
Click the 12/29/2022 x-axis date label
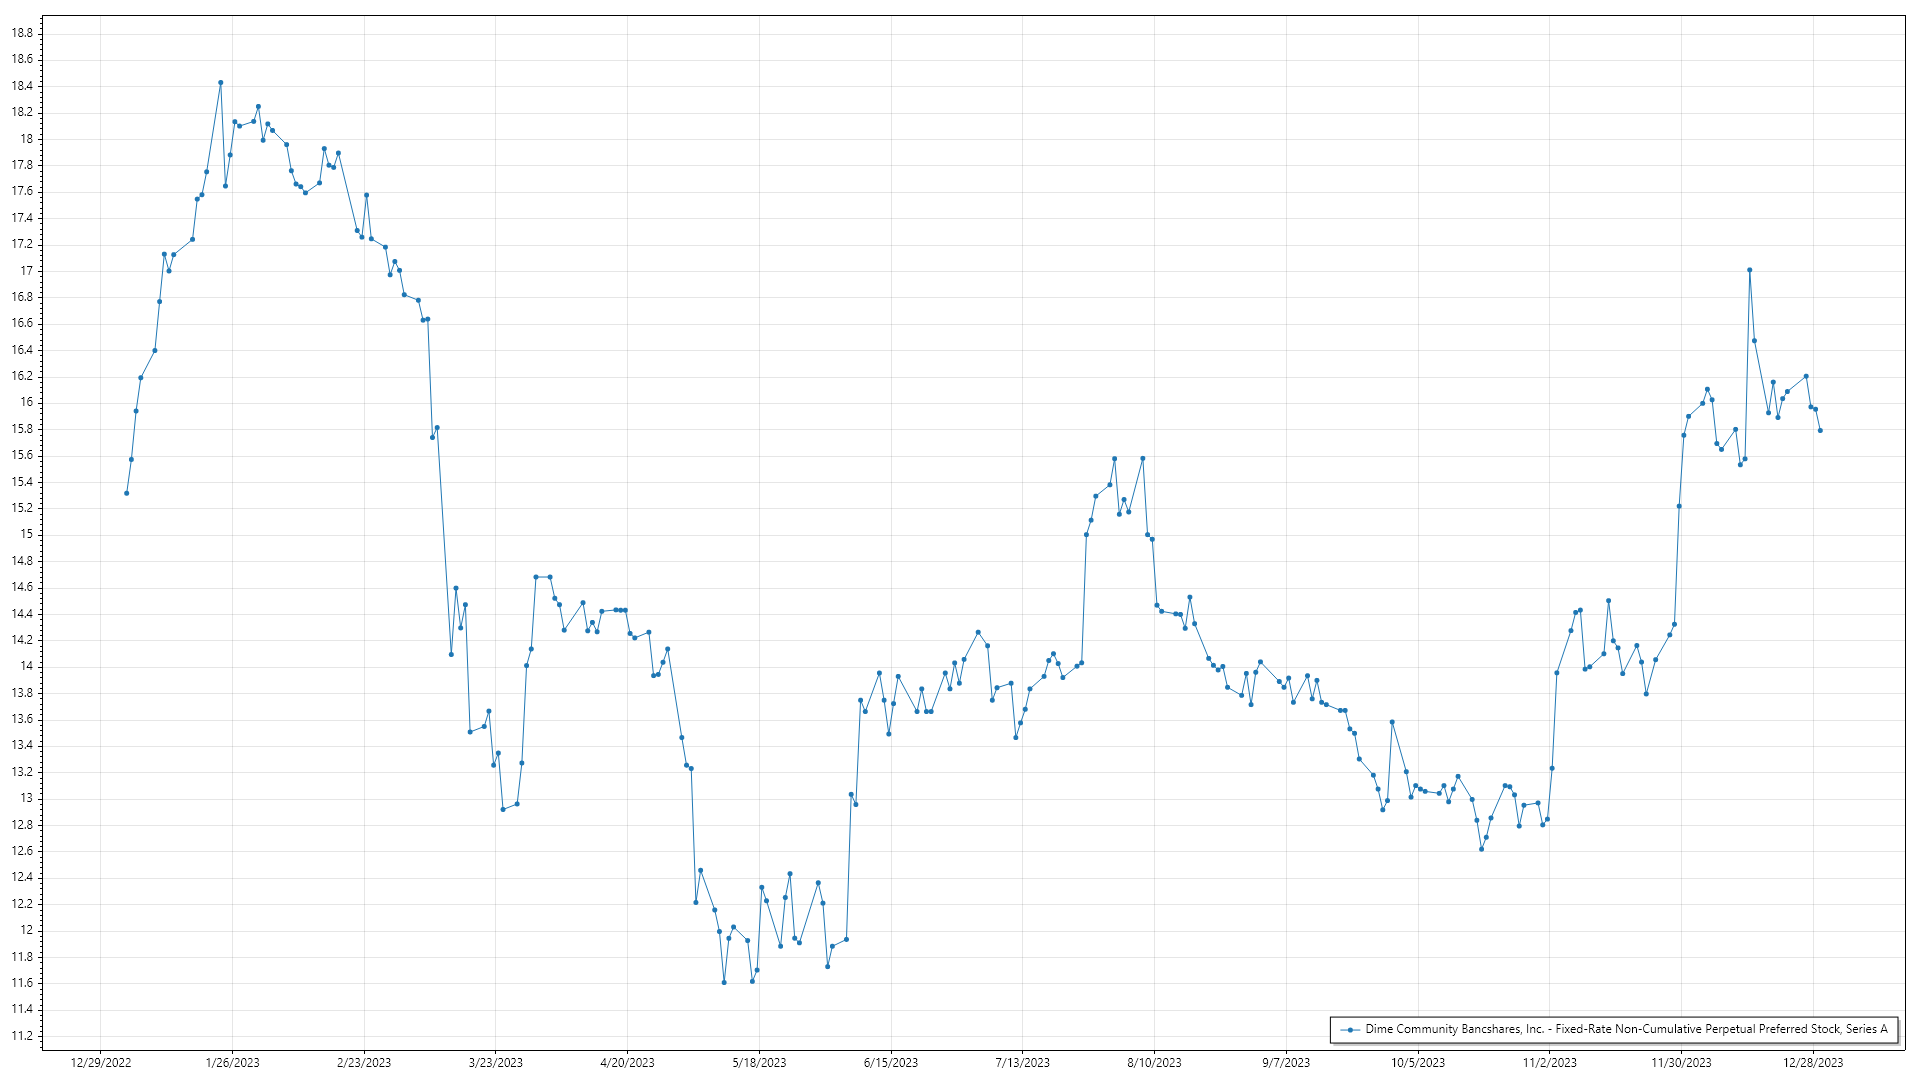pyautogui.click(x=101, y=1063)
